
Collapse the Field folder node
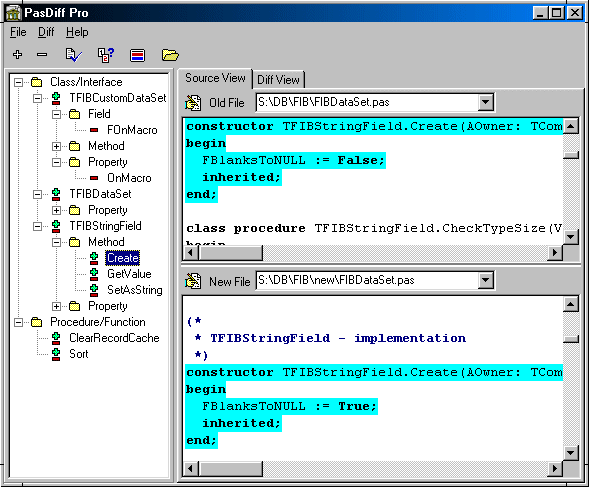pyautogui.click(x=56, y=114)
